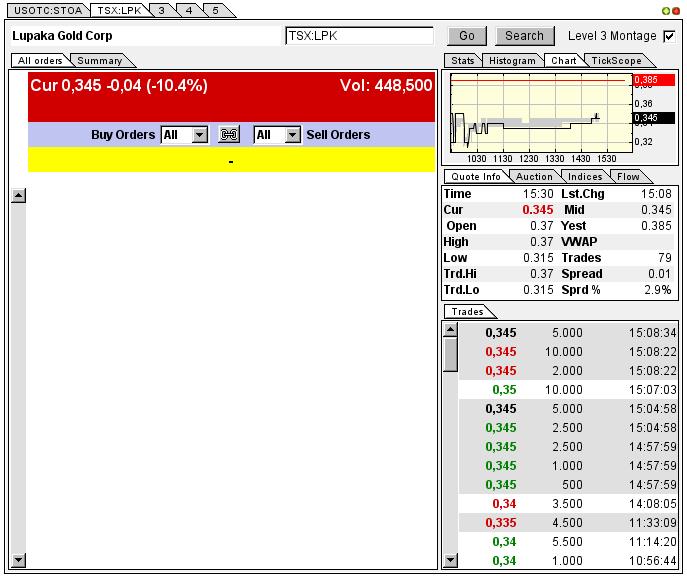Click the Go button

pos(467,36)
